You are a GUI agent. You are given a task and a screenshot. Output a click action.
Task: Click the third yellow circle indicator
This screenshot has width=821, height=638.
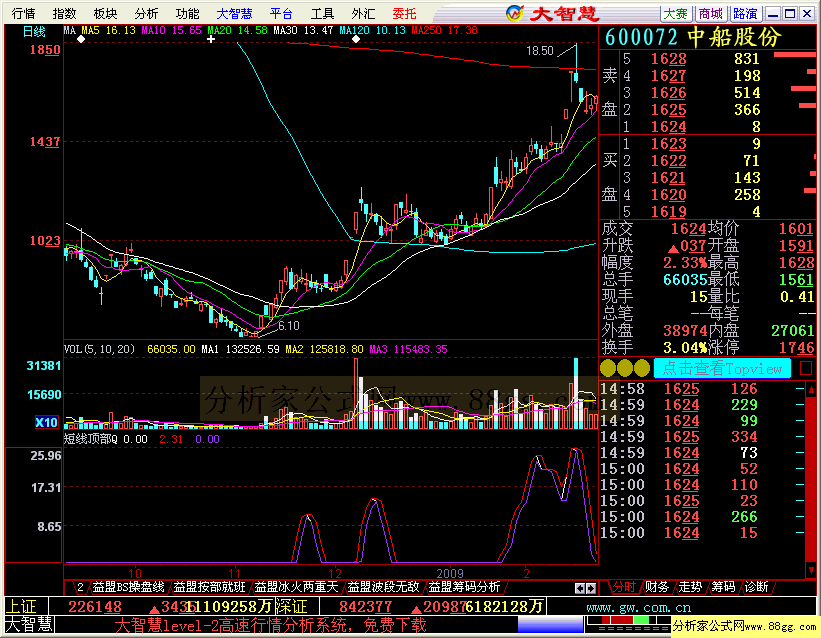pos(642,368)
